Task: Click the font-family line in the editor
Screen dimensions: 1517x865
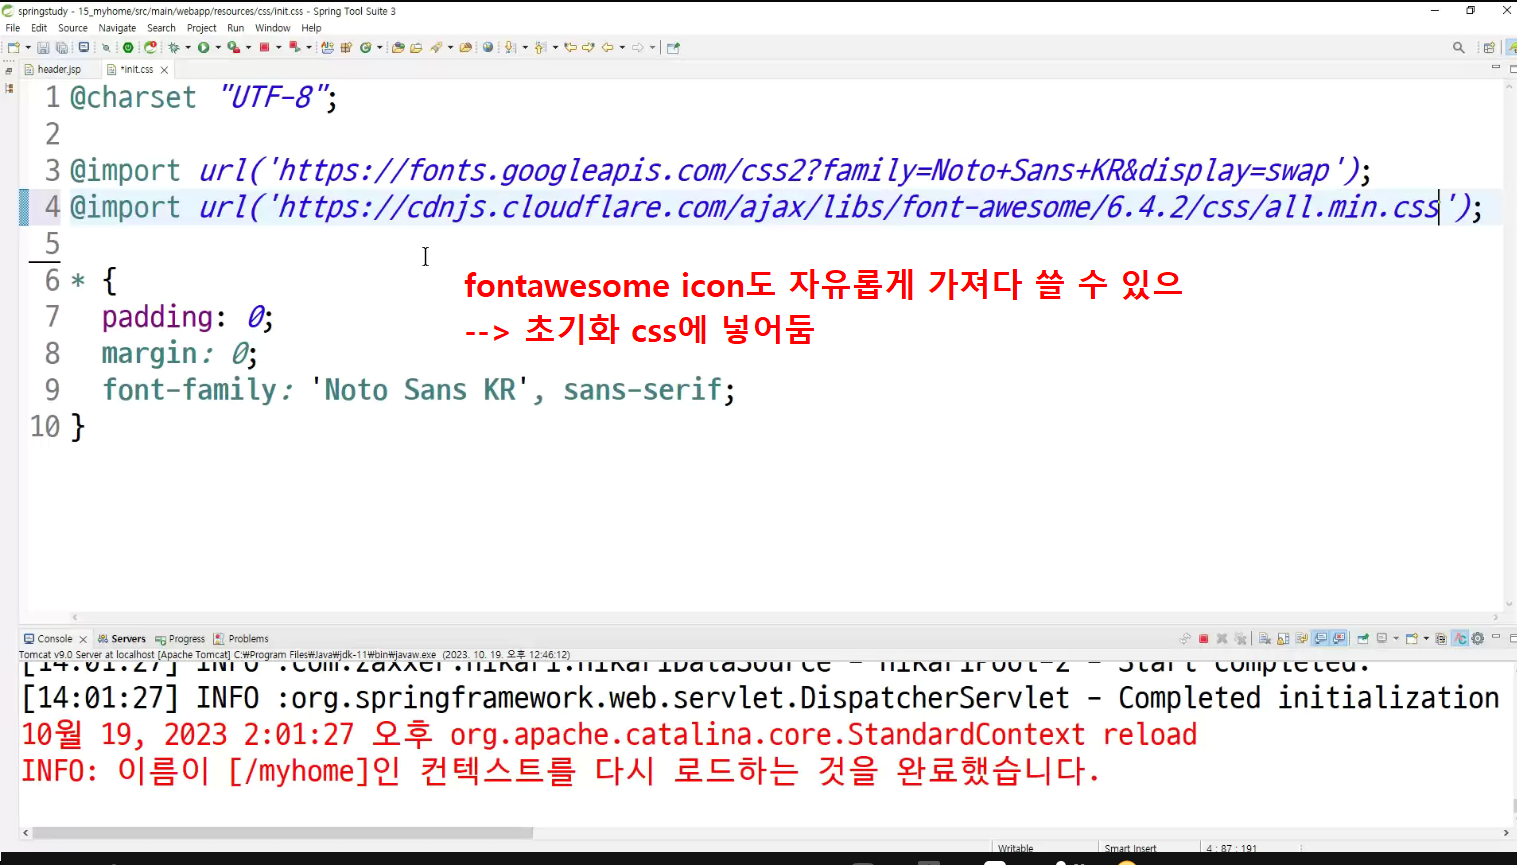Action: click(x=418, y=390)
